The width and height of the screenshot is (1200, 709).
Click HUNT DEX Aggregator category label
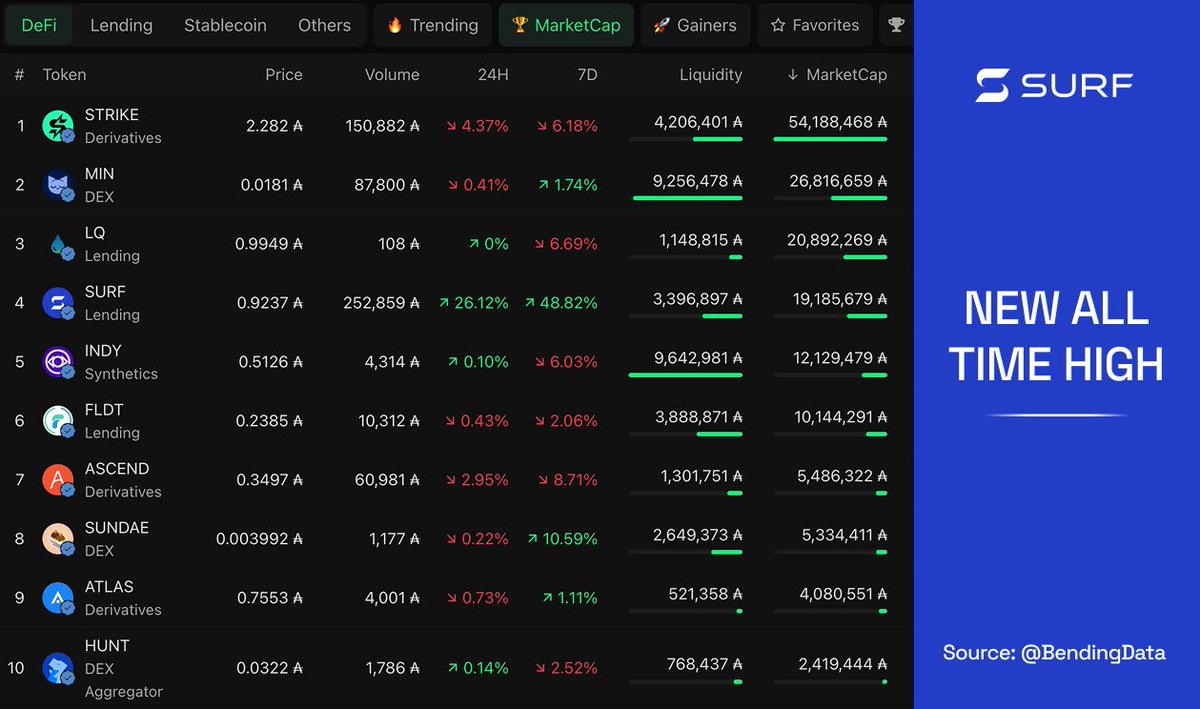pyautogui.click(x=124, y=680)
